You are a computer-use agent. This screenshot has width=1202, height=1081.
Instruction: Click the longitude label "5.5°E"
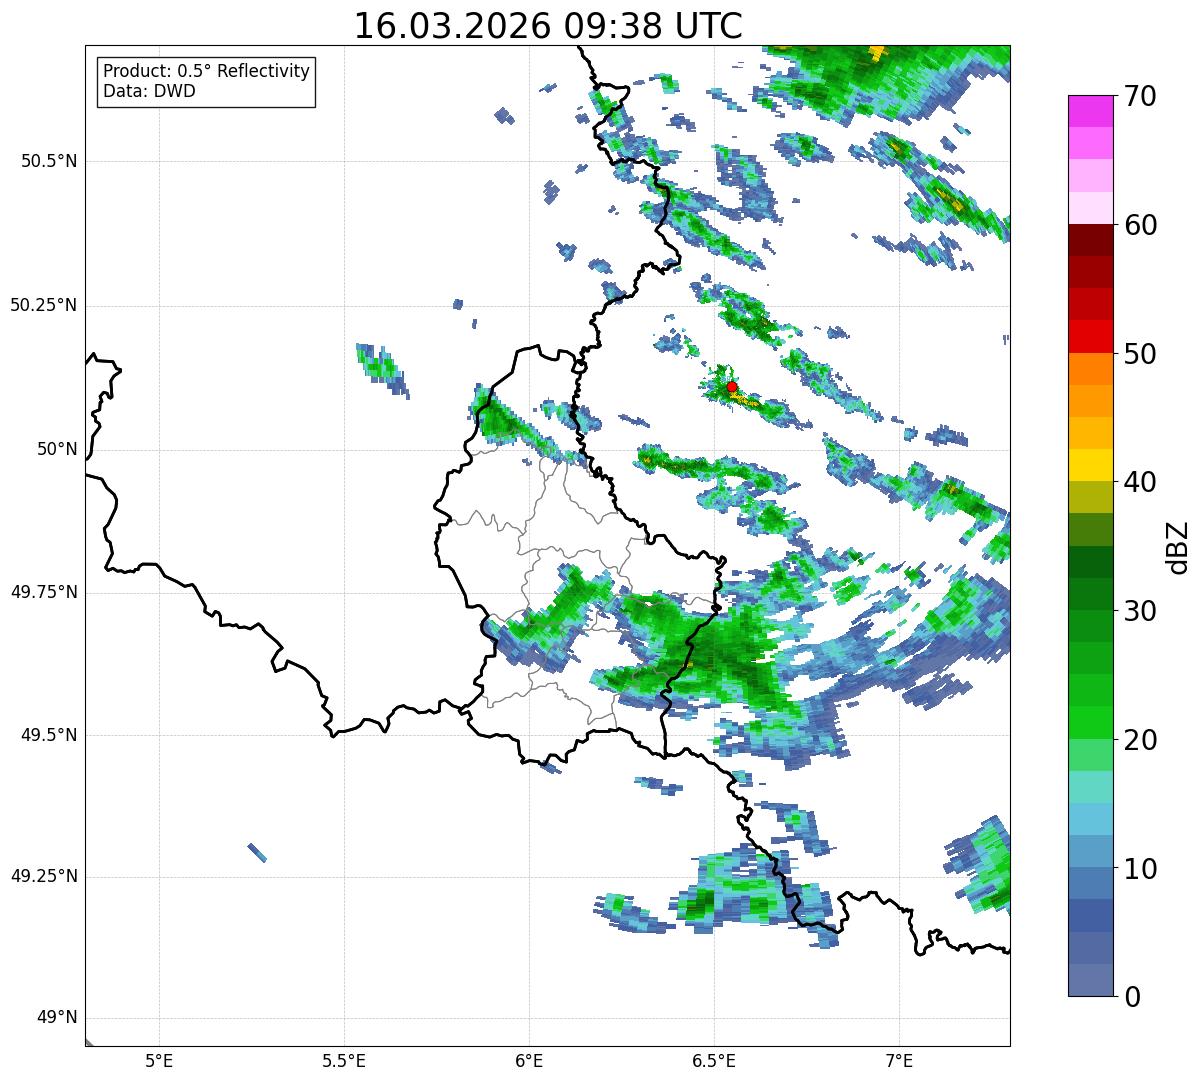coord(344,1061)
